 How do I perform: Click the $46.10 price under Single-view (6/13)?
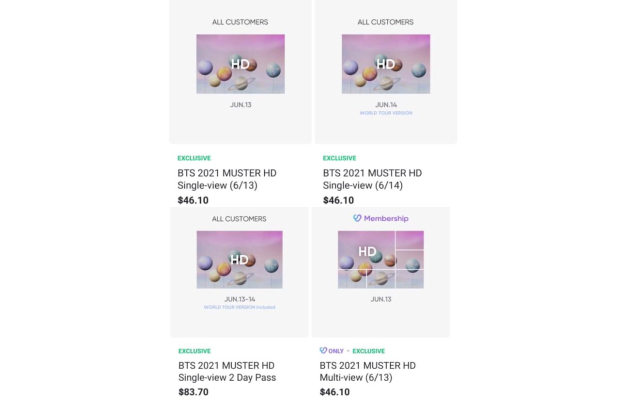[x=194, y=200]
